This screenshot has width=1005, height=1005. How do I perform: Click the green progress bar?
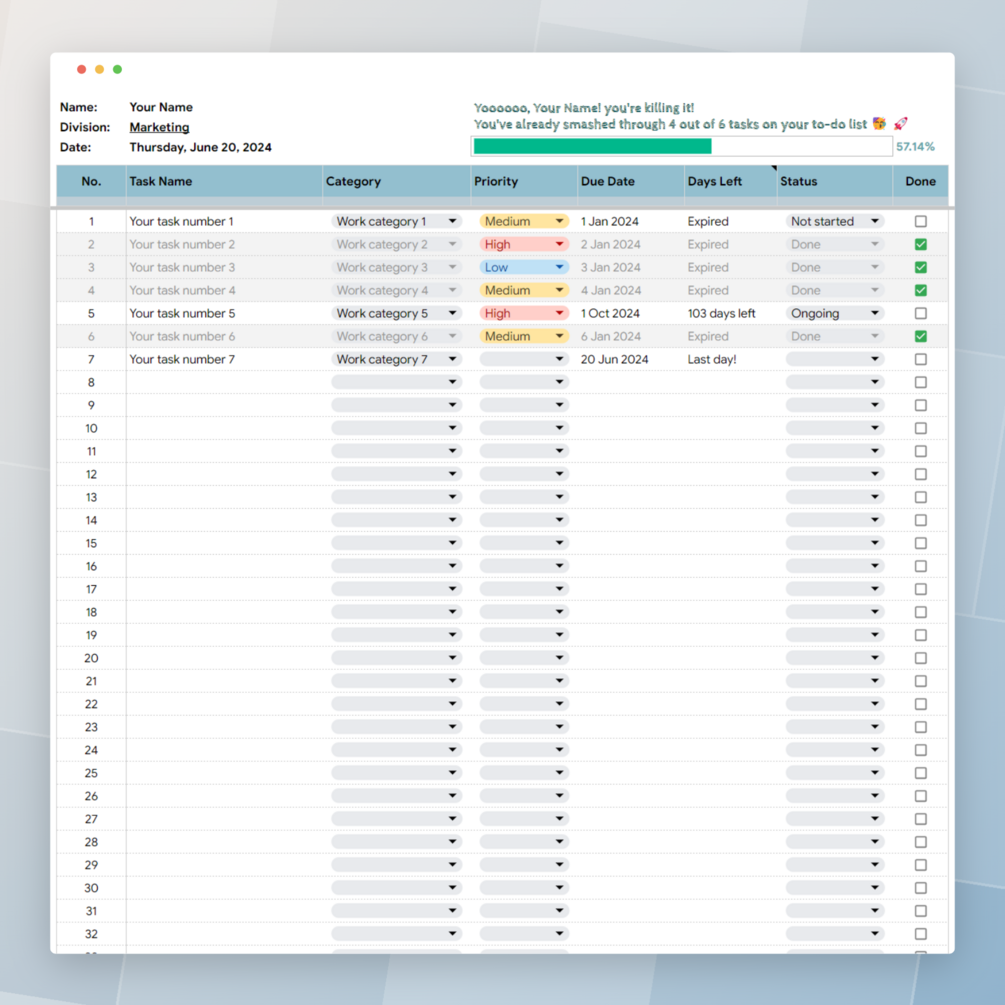(x=592, y=146)
